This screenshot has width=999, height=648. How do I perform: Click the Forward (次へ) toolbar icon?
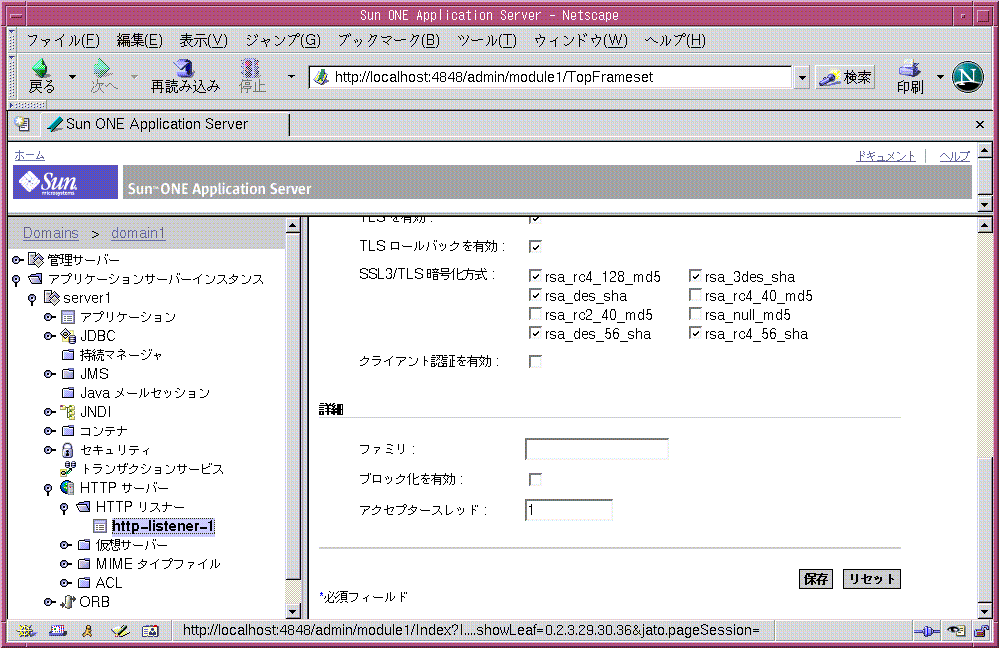[102, 68]
